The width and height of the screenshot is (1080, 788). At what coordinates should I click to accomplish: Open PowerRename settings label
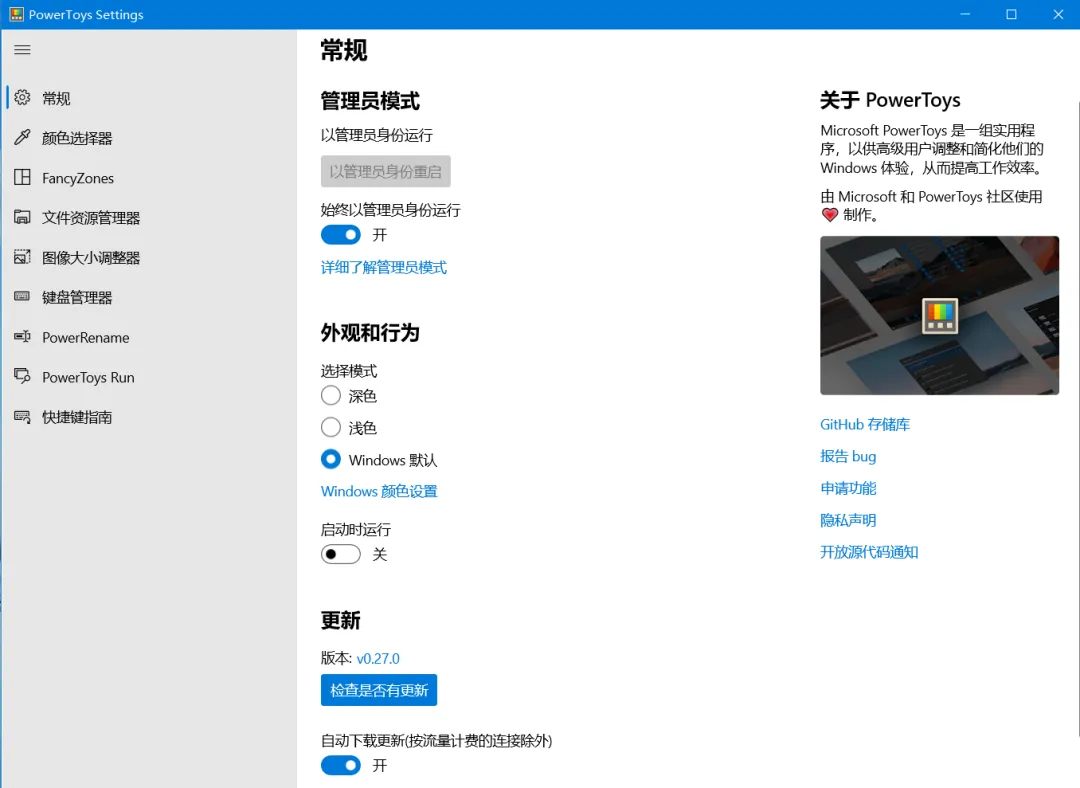click(85, 338)
